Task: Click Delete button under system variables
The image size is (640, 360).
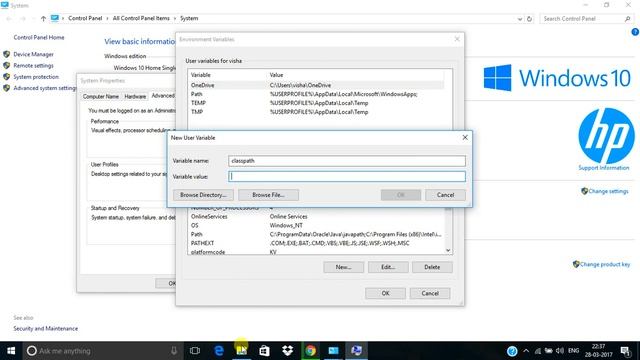Action: [432, 267]
